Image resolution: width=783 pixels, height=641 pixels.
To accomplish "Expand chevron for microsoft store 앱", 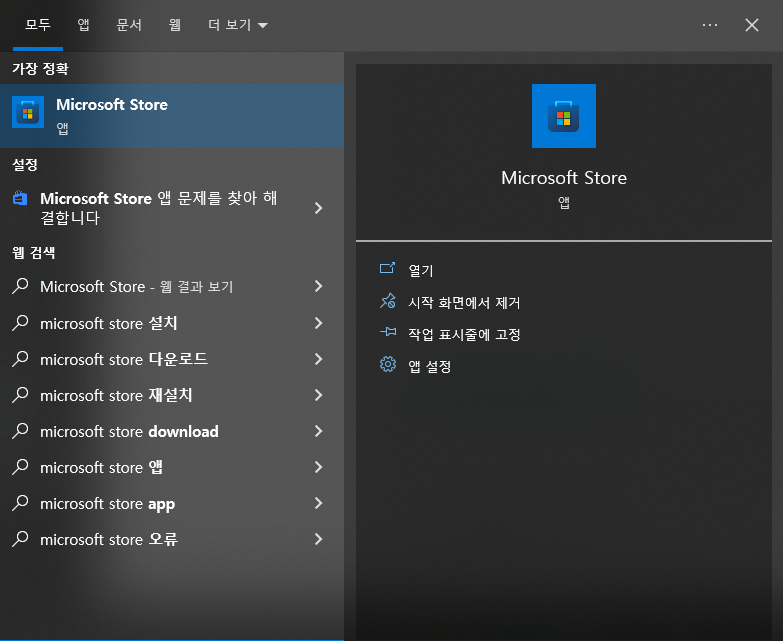I will [x=319, y=467].
